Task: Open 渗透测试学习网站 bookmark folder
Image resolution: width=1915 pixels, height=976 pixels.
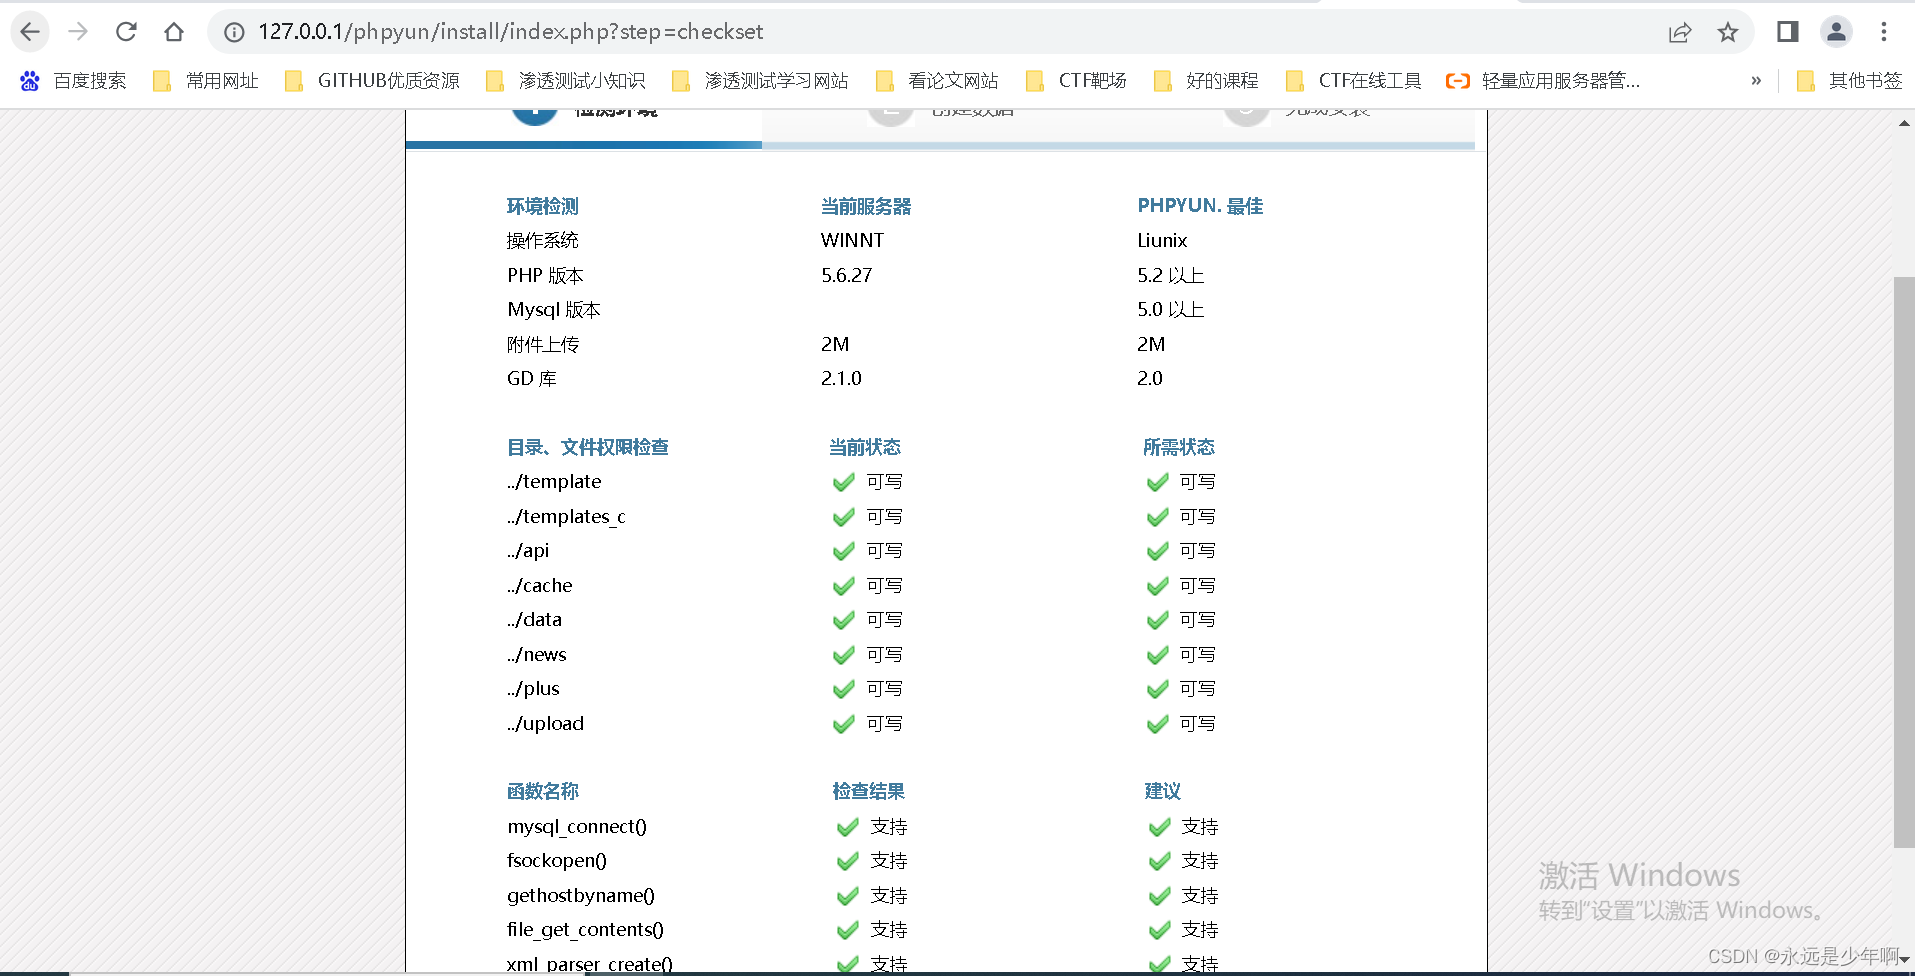Action: click(760, 81)
